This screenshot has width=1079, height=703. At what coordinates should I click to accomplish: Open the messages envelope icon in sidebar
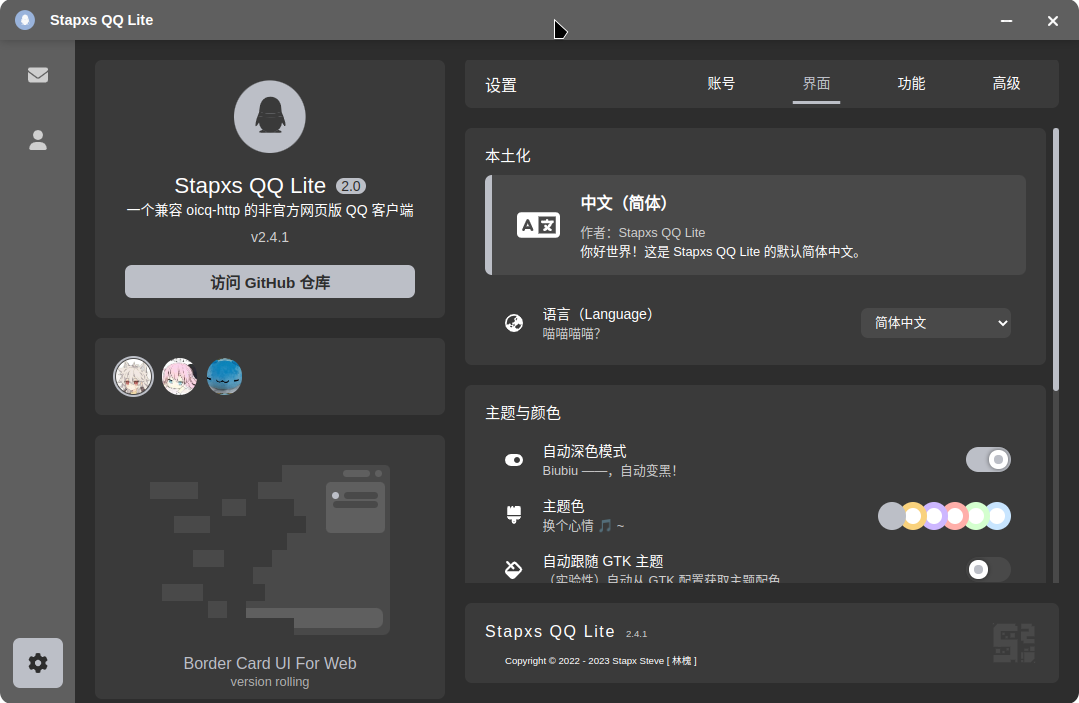(x=38, y=75)
